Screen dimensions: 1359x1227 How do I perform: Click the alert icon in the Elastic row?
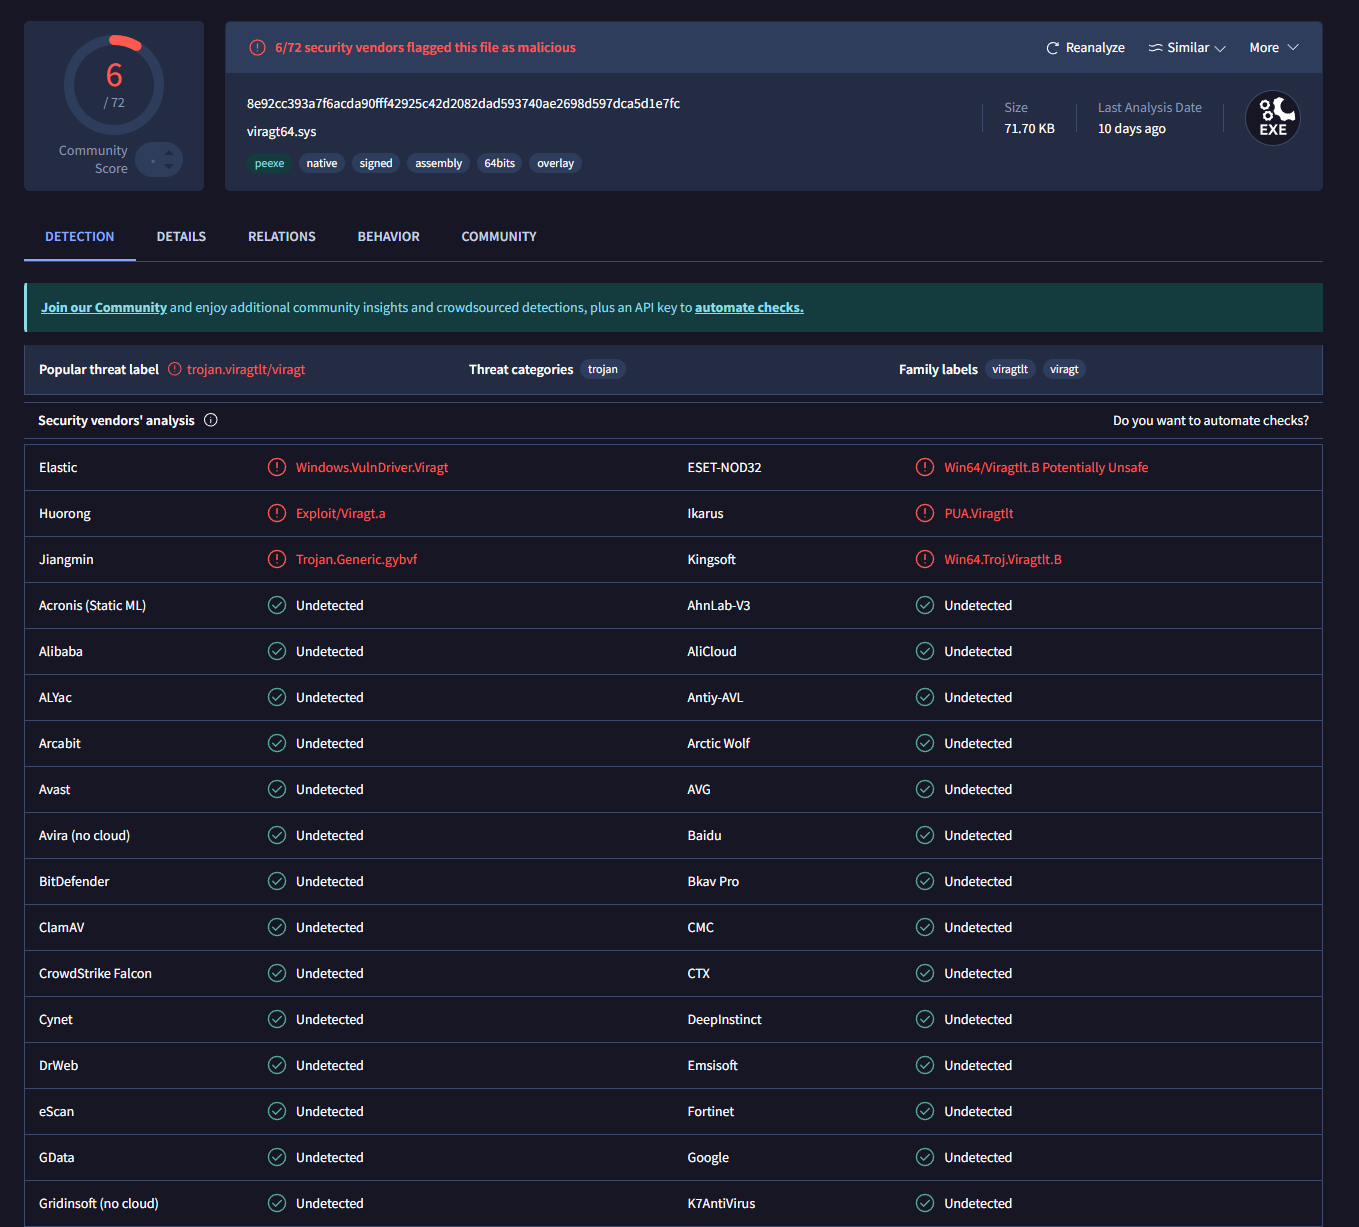pyautogui.click(x=277, y=467)
